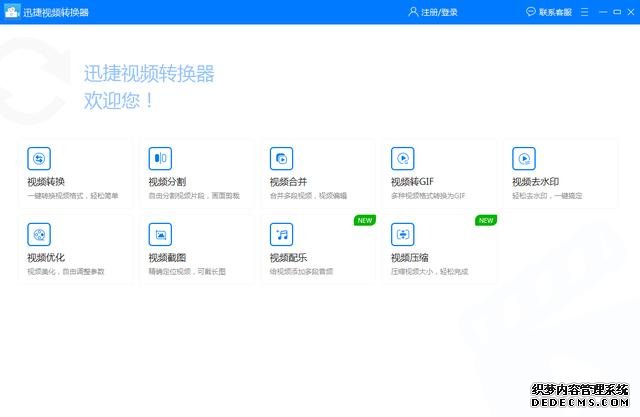Click the 注册/登录 login link
Screen dimensions: 640x417
point(439,12)
